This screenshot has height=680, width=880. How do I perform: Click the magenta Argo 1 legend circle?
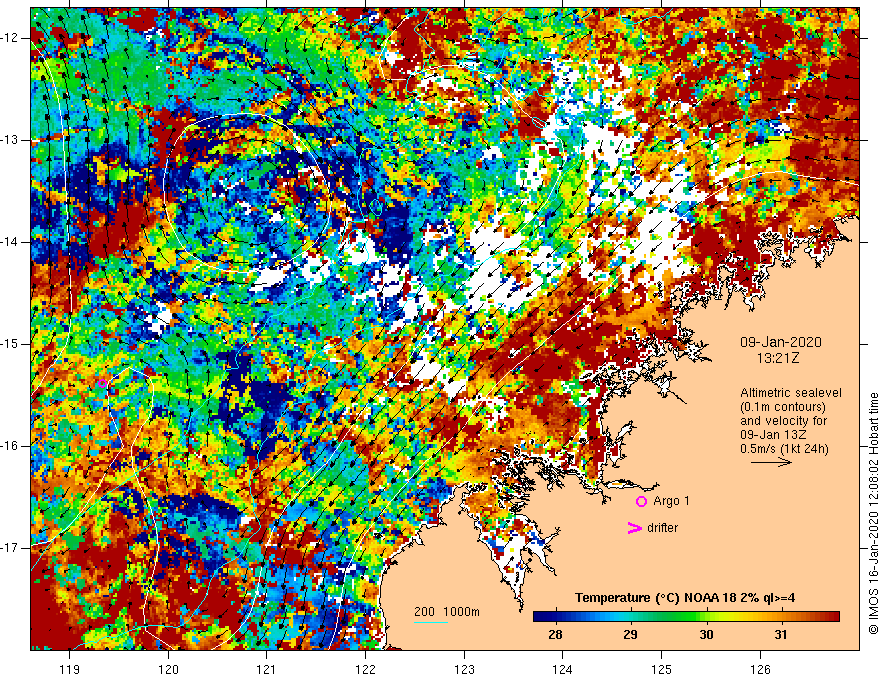pyautogui.click(x=641, y=502)
